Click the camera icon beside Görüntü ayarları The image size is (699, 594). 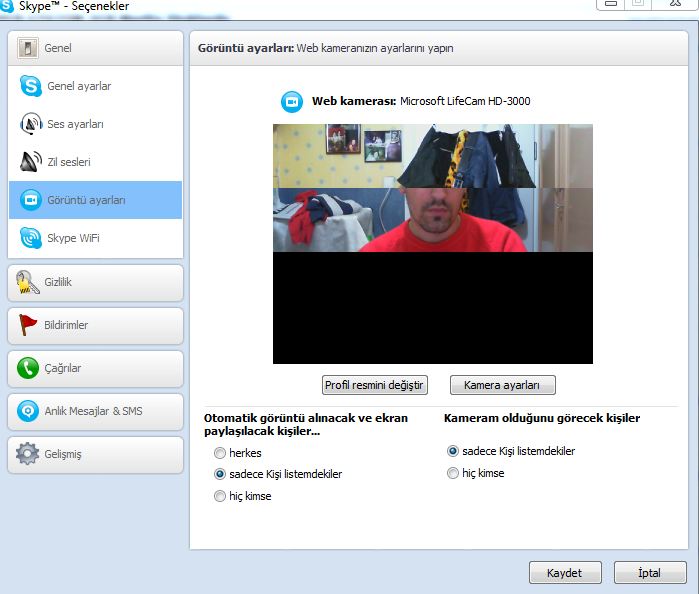tap(31, 200)
